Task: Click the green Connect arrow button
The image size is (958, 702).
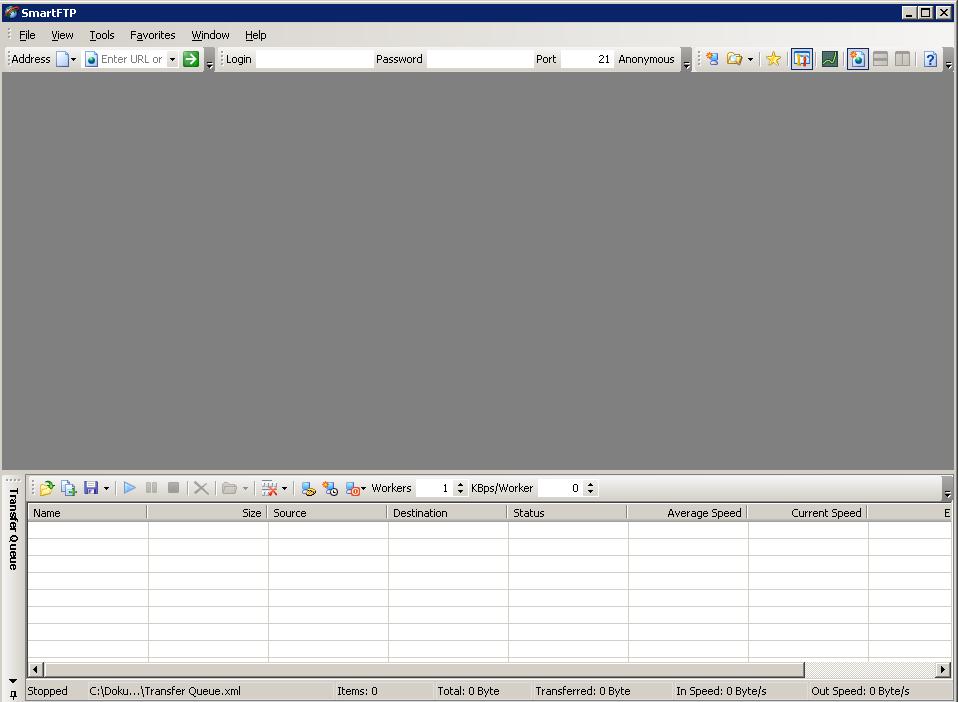Action: 191,59
